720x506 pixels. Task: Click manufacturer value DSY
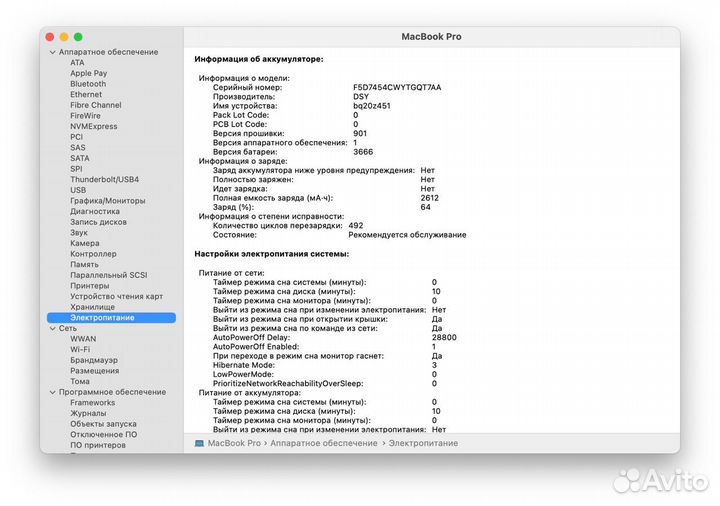(x=360, y=96)
